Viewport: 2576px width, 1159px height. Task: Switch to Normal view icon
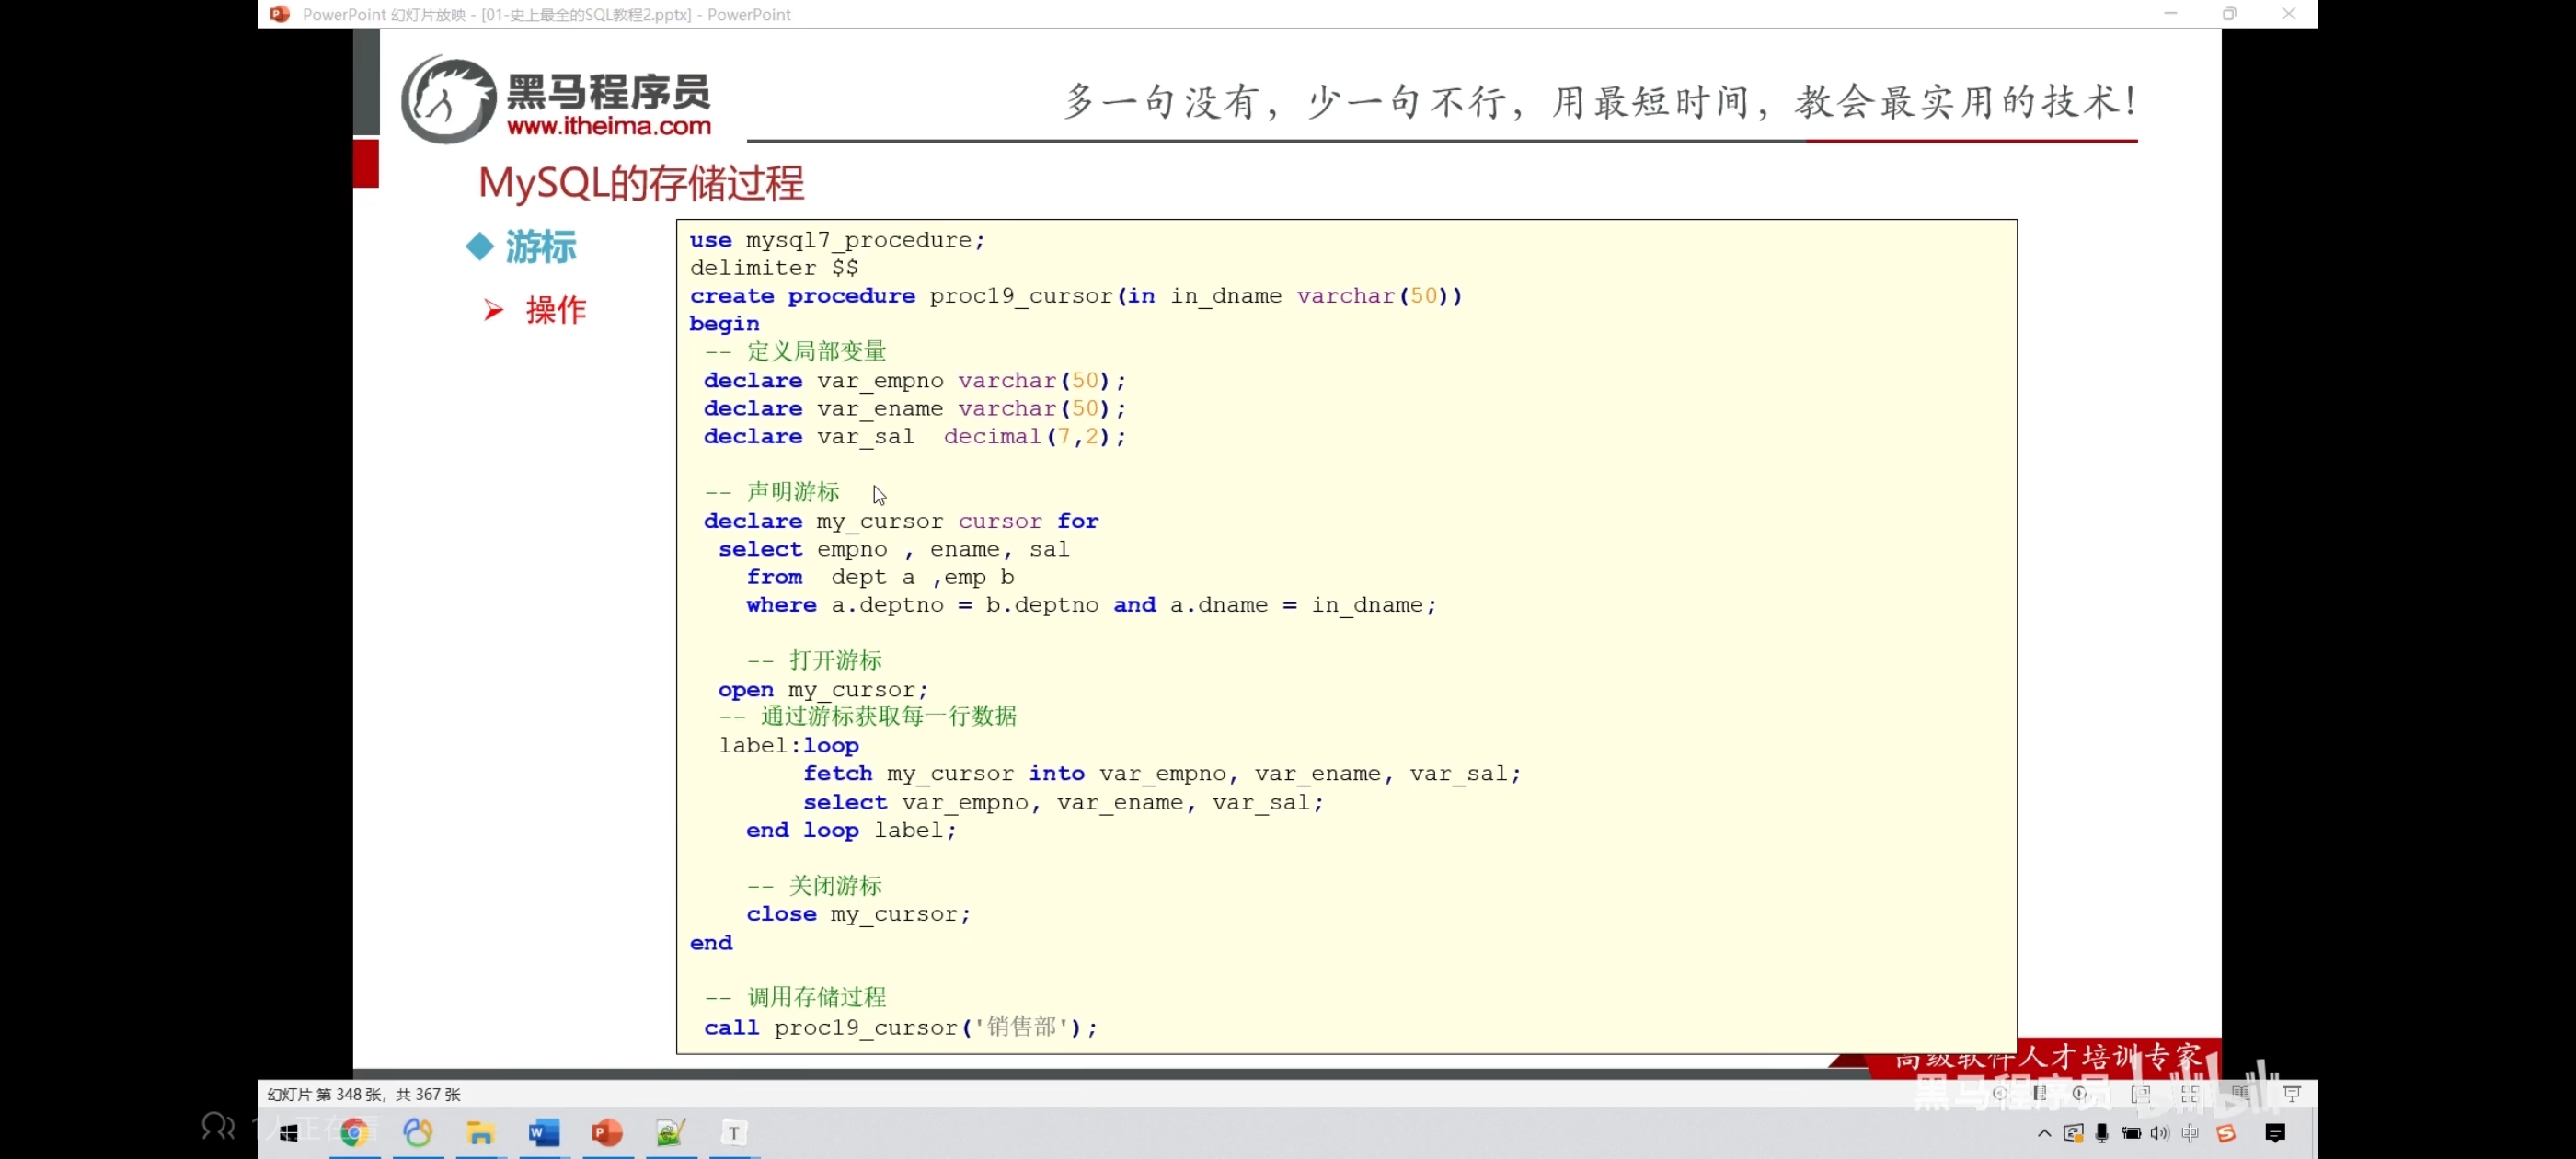coord(2141,1094)
